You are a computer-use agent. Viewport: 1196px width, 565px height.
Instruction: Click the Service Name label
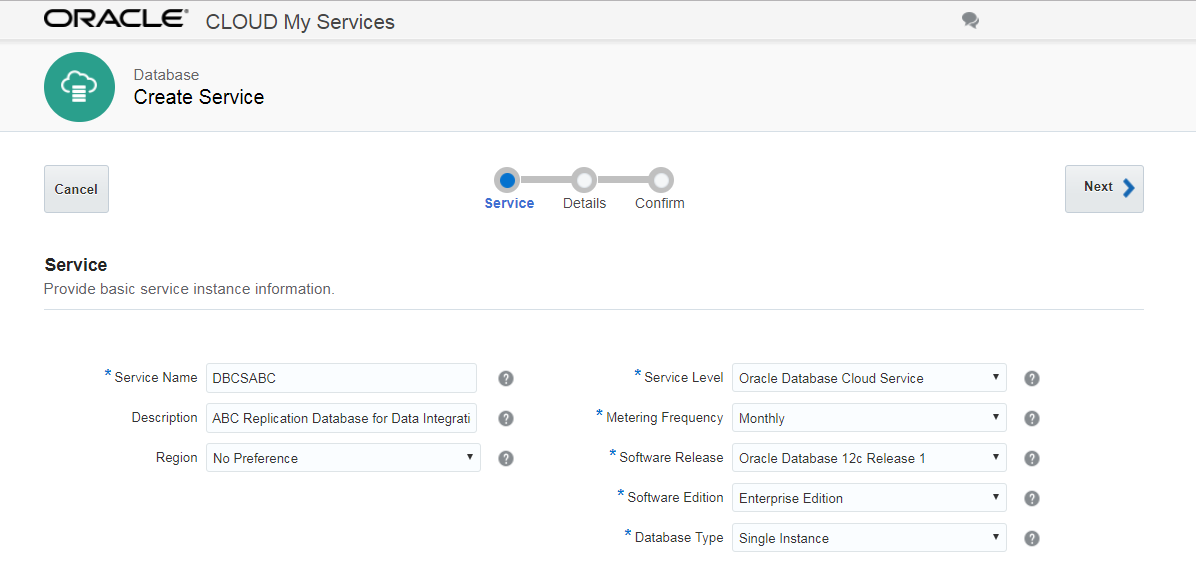(x=156, y=377)
